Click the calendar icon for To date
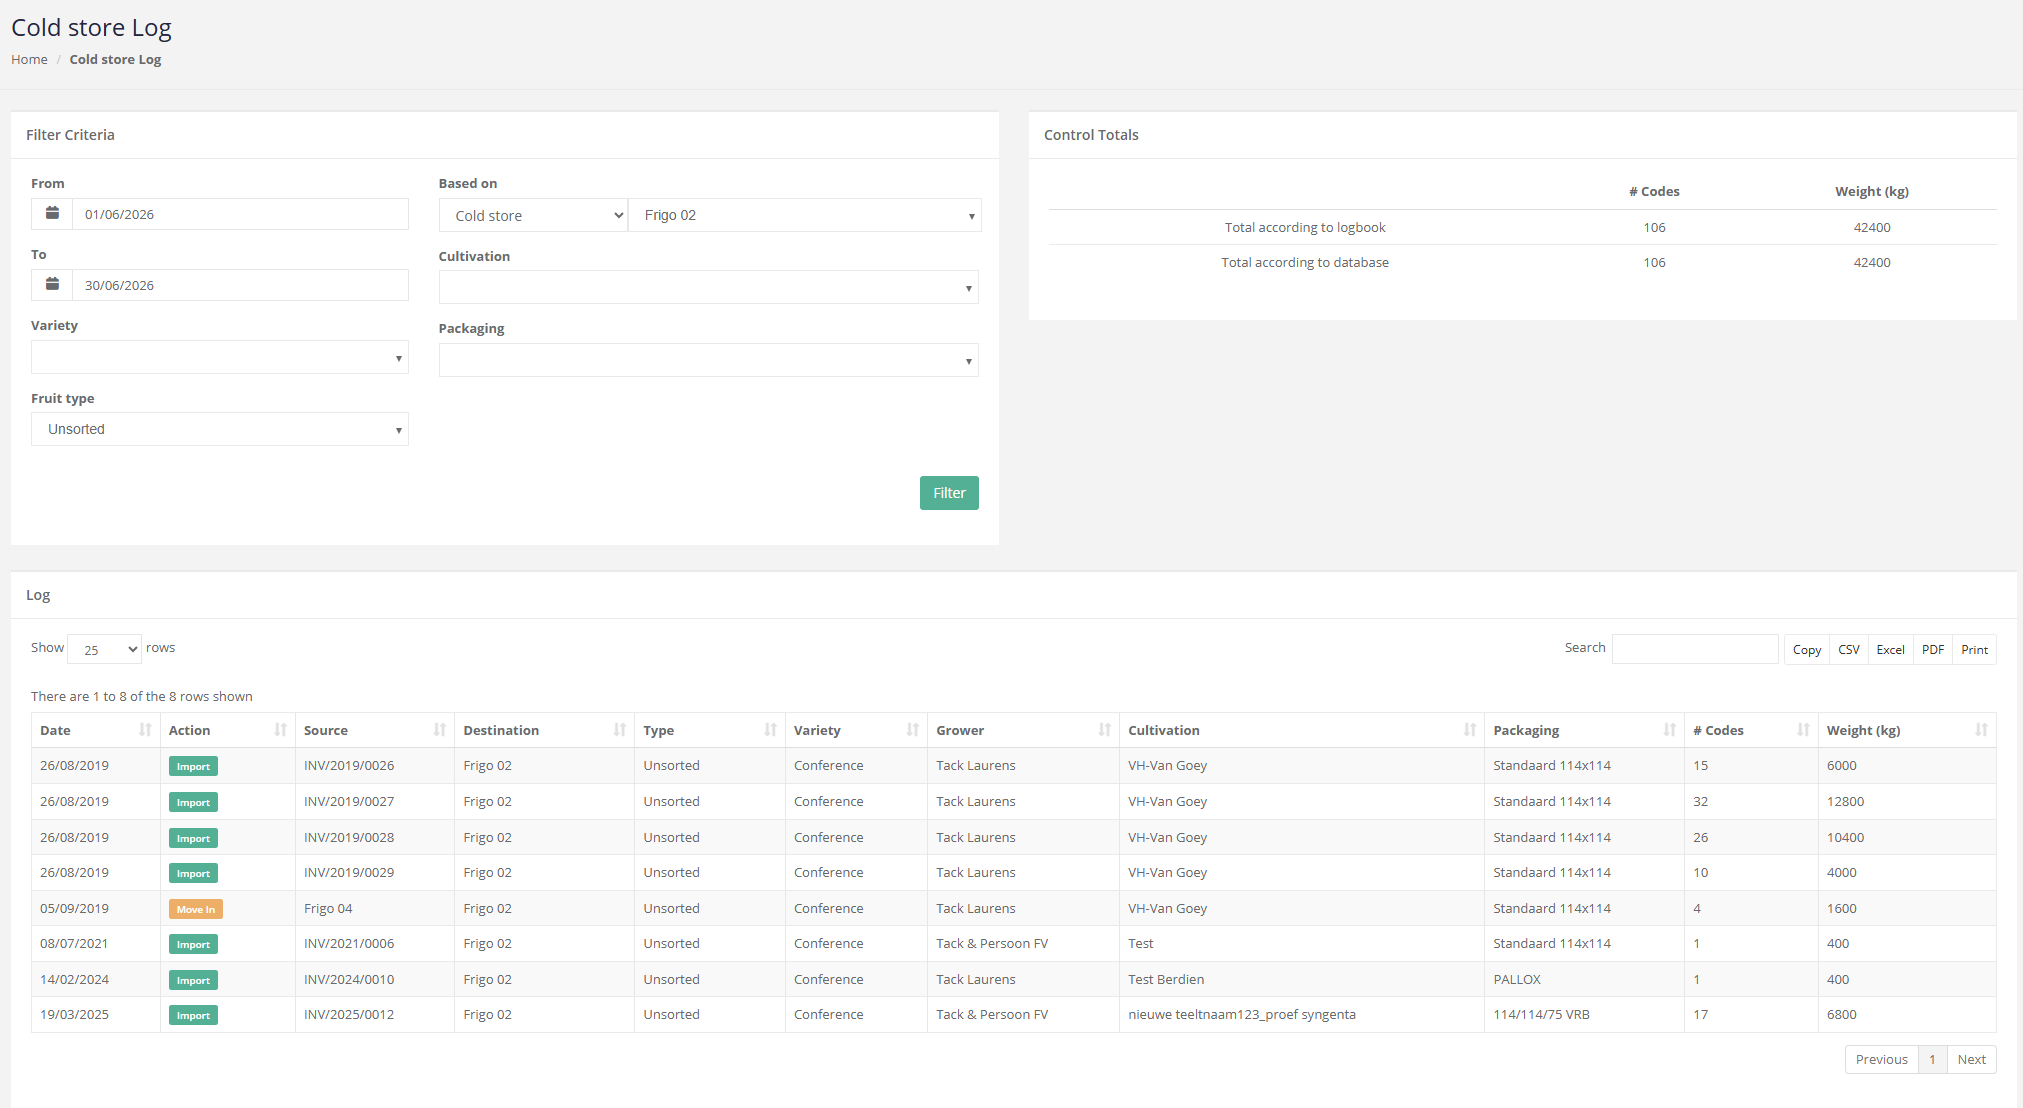Screen dimensions: 2023x1108 tap(52, 285)
